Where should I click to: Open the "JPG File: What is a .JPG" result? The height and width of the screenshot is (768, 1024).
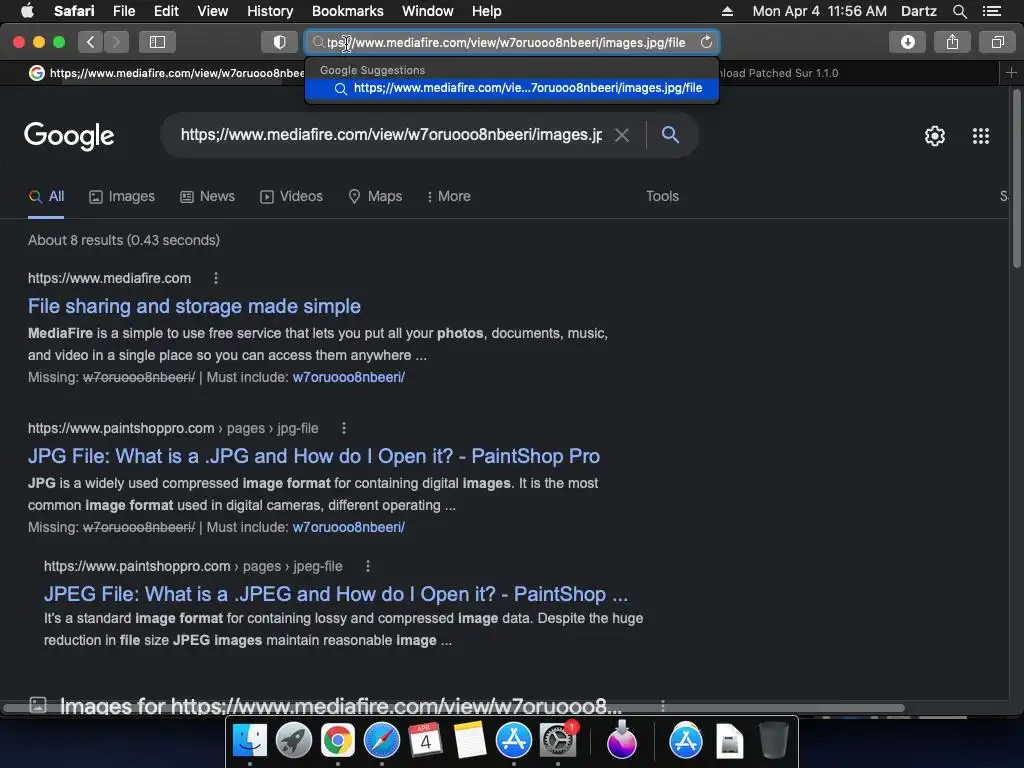(x=313, y=456)
